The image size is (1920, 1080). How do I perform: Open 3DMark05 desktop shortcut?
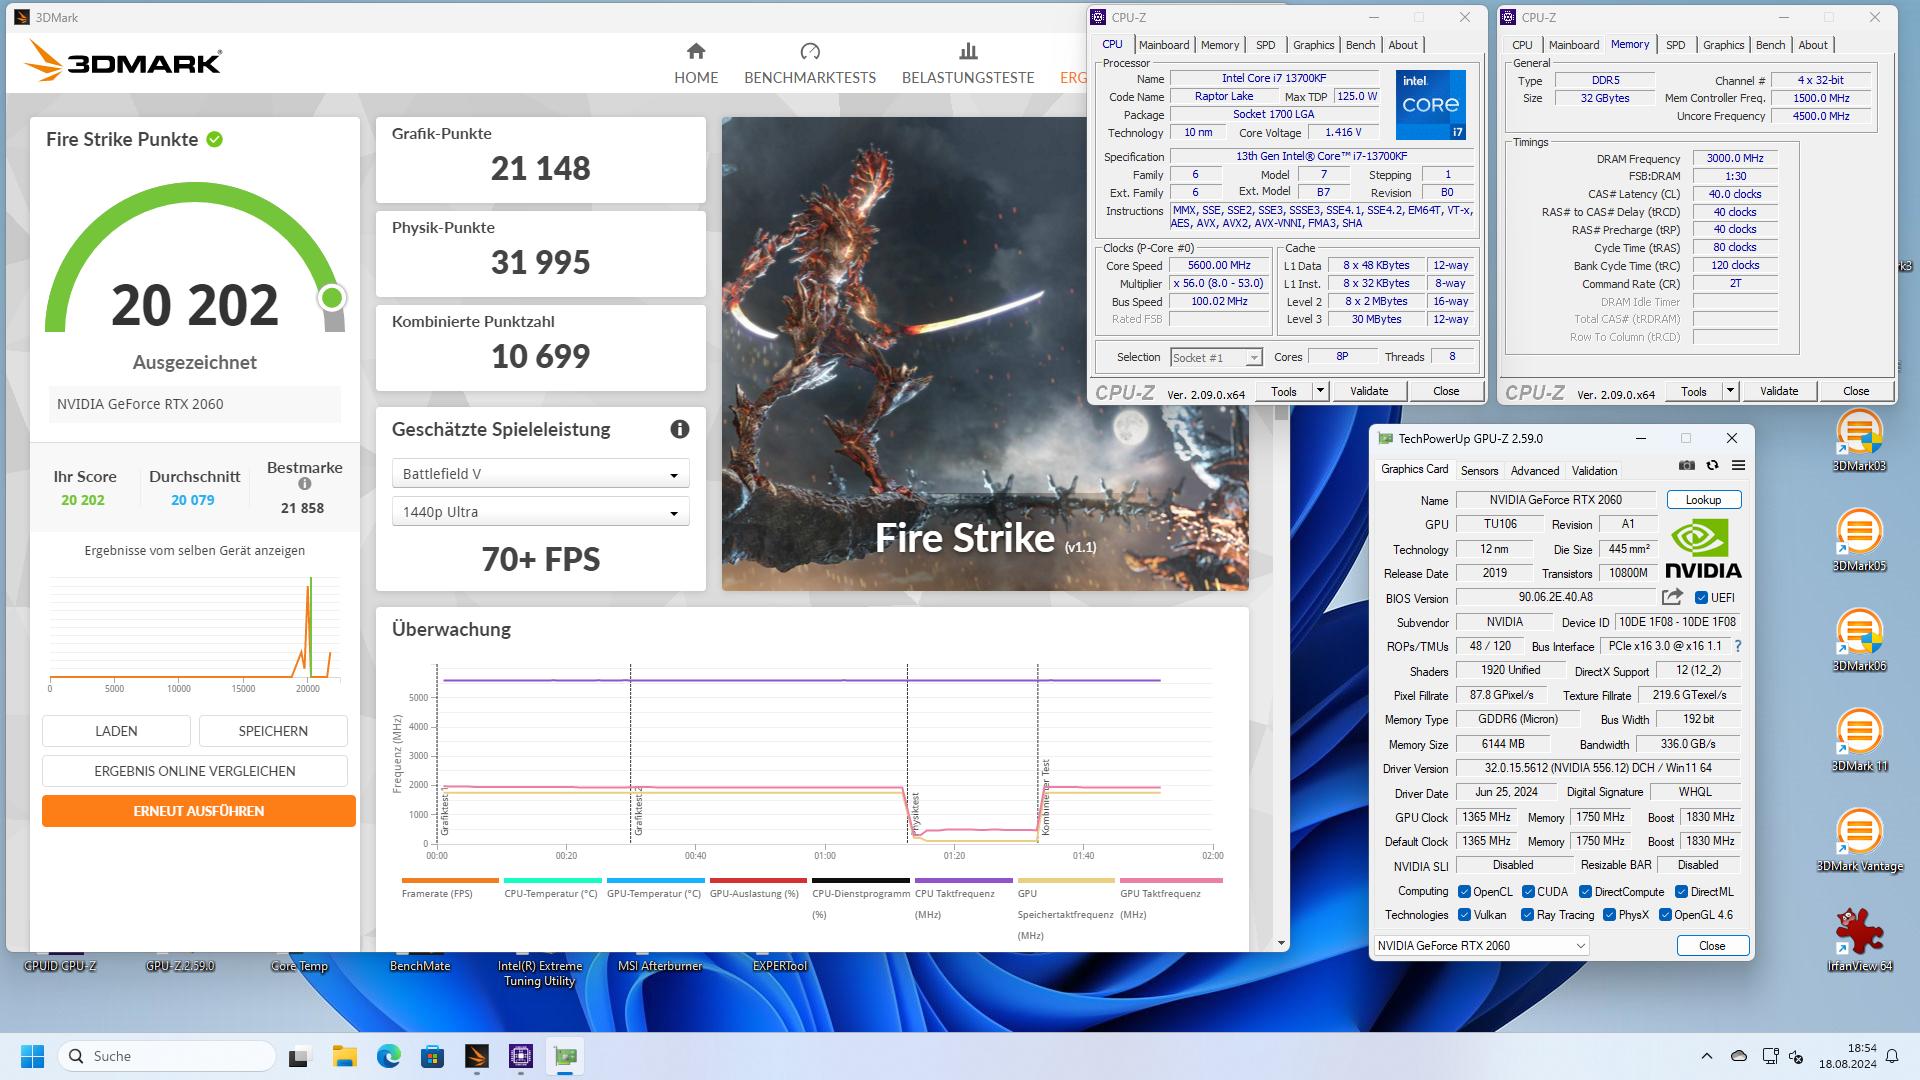[1859, 542]
